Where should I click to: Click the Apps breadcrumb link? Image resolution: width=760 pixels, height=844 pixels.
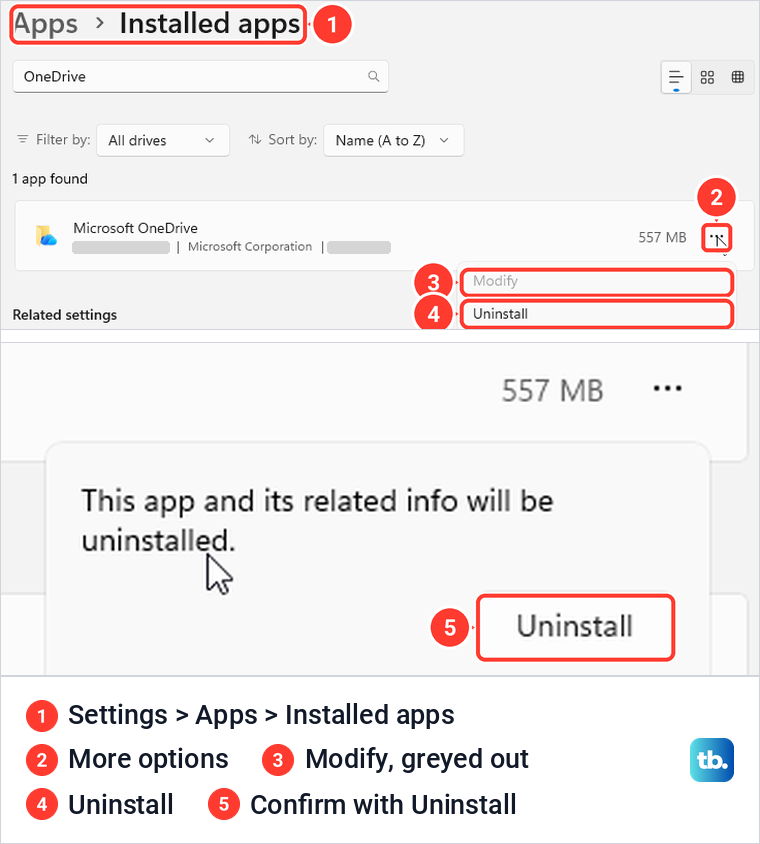click(x=46, y=24)
